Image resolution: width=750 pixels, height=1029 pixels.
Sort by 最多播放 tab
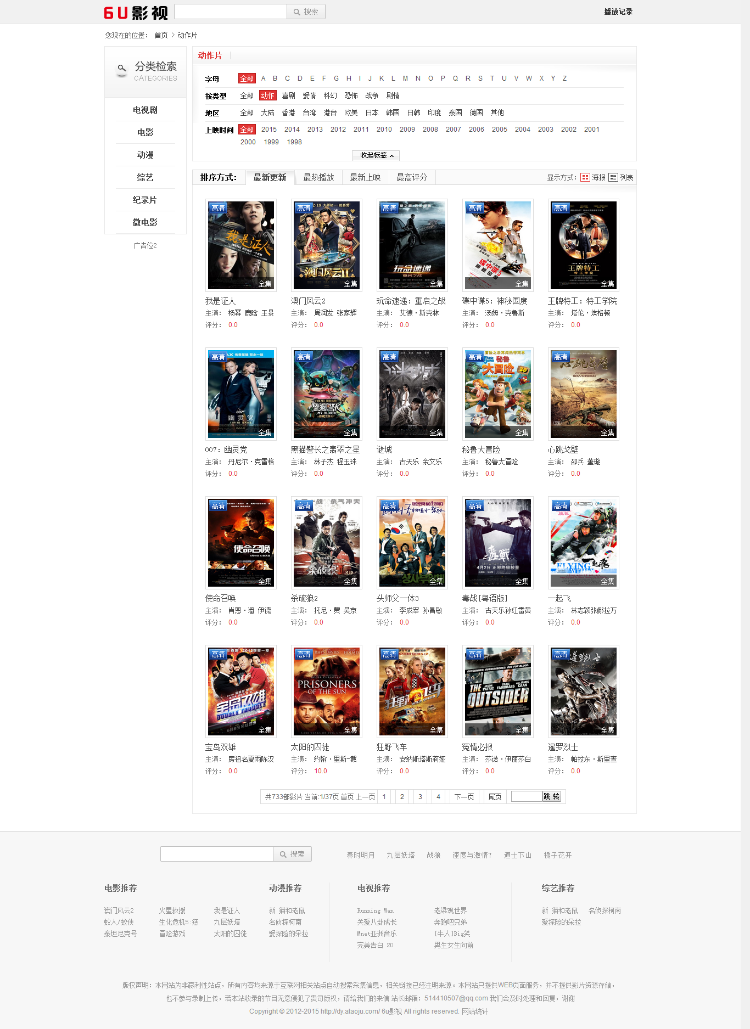point(319,177)
